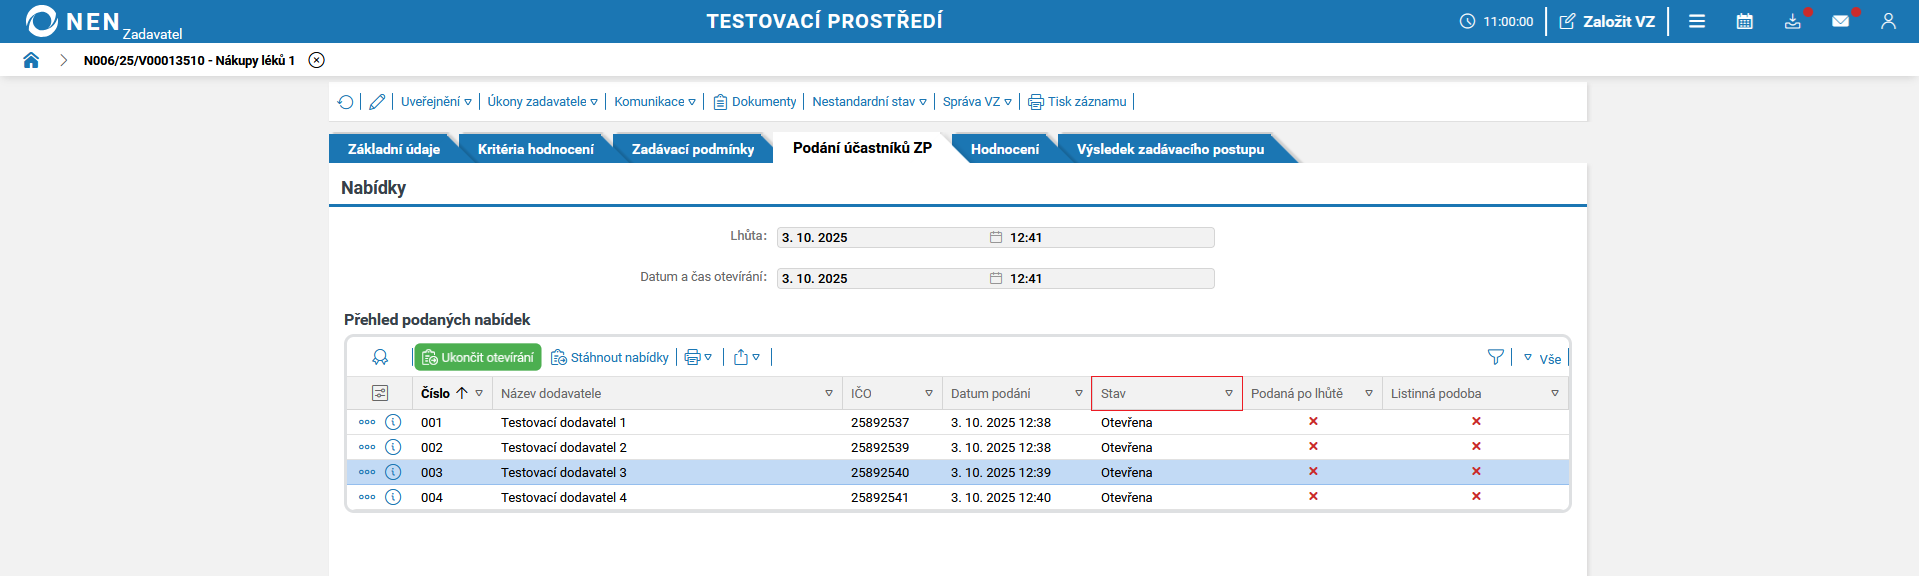Screen dimensions: 1919x576
Task: Switch to the Základní údaje tab
Action: point(394,149)
